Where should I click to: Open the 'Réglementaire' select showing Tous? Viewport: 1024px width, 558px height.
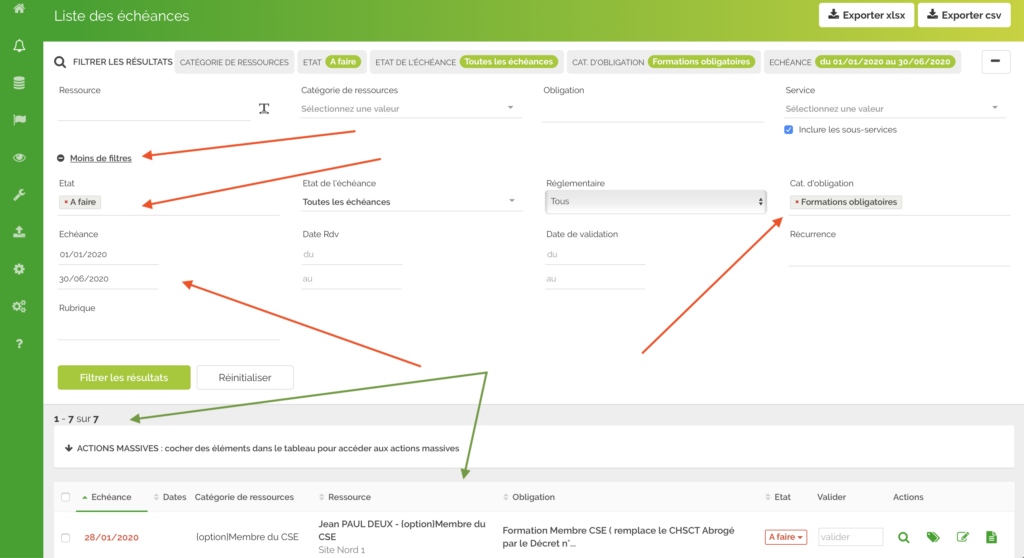click(x=655, y=201)
